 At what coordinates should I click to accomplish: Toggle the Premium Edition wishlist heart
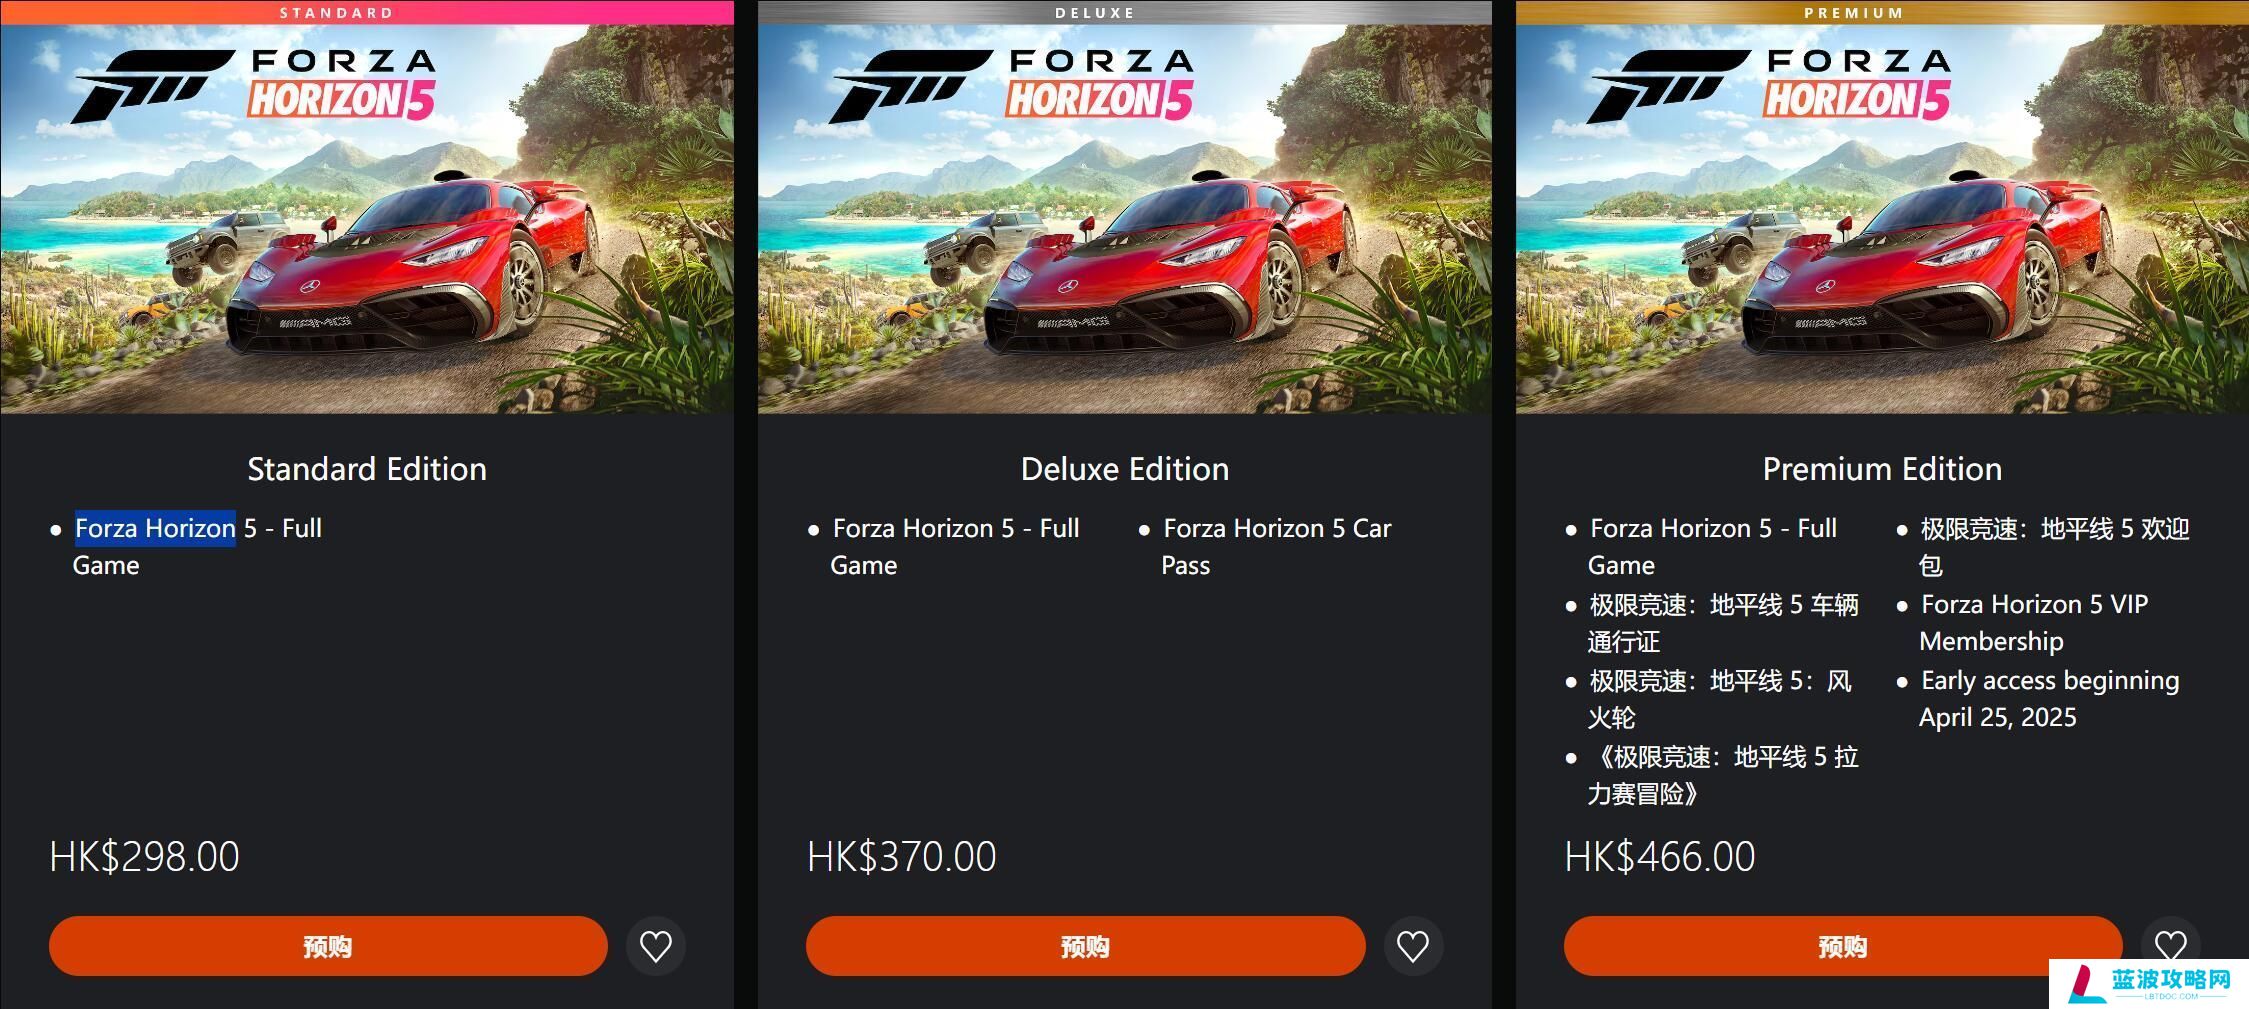pyautogui.click(x=2170, y=945)
